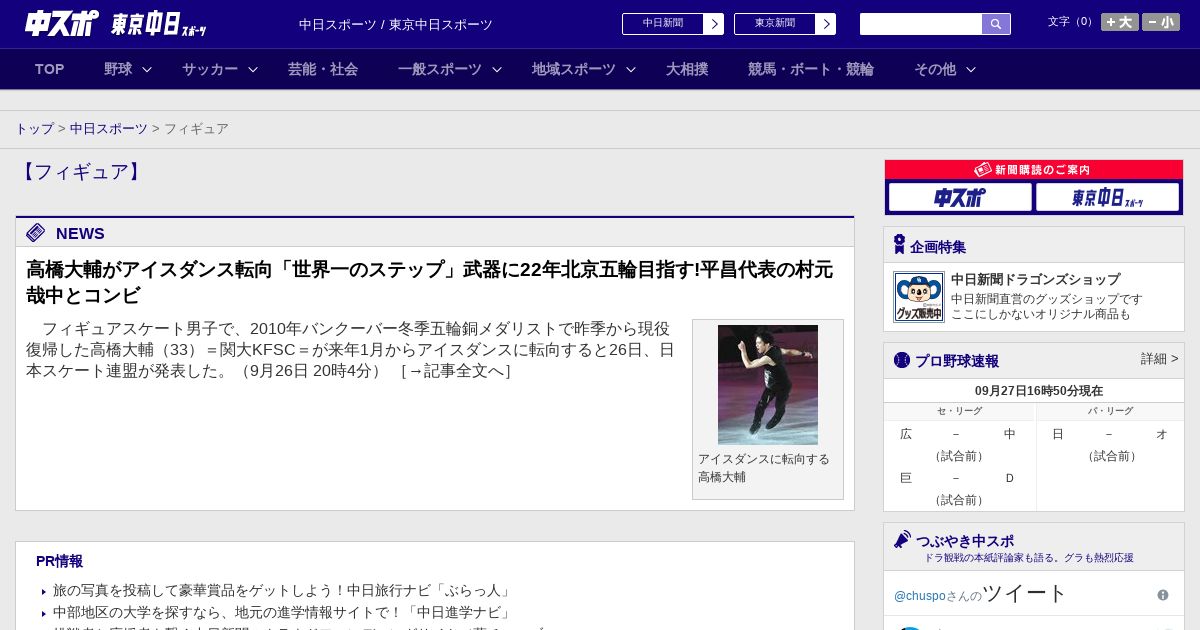The height and width of the screenshot is (630, 1200).
Task: Open the グッズ販売中 Dragons shop thumbnail
Action: [919, 297]
